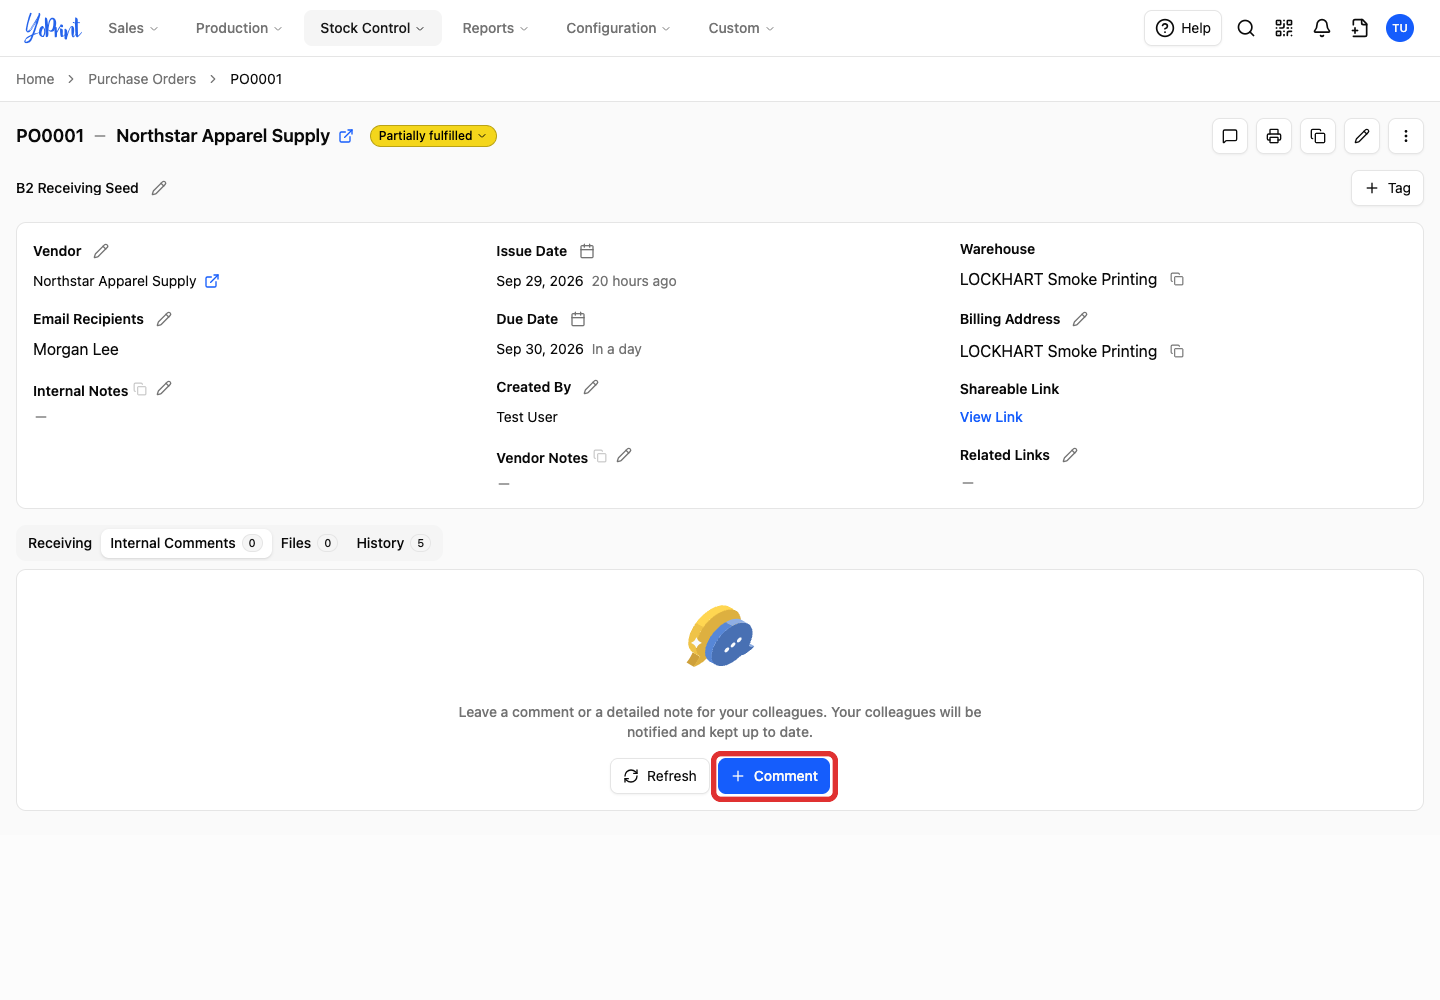
Task: Click the YoPrint logo
Action: 53,28
